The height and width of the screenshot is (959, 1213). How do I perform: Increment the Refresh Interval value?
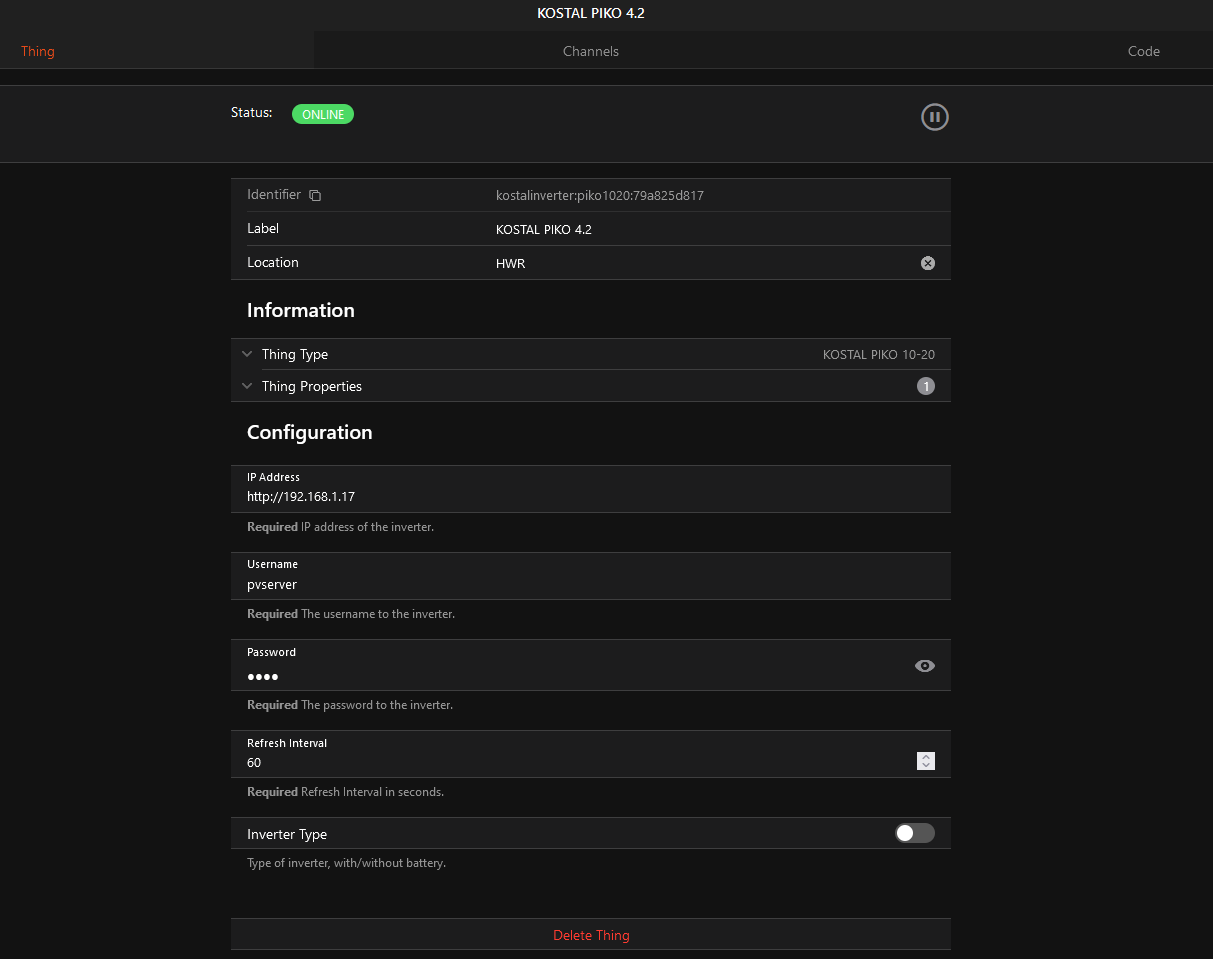(x=925, y=757)
